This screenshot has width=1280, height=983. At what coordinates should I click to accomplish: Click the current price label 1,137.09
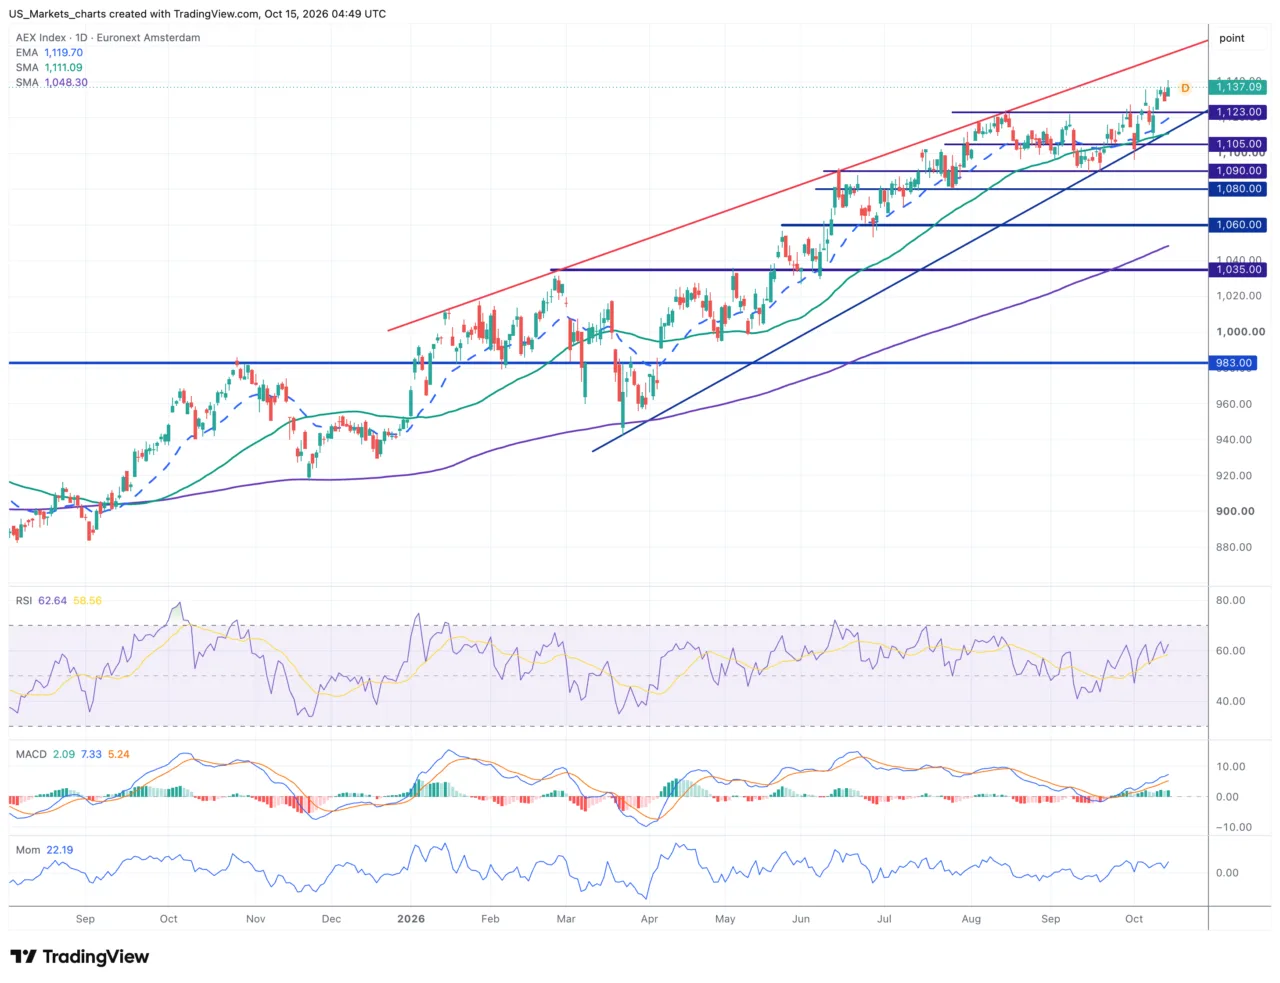click(x=1238, y=87)
